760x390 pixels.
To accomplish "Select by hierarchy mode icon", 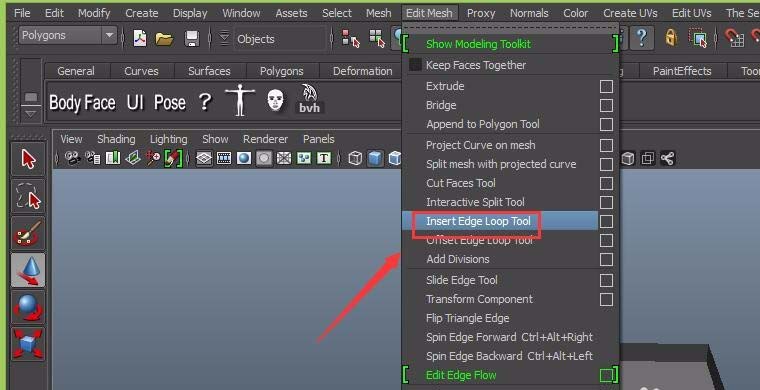I will pyautogui.click(x=349, y=38).
